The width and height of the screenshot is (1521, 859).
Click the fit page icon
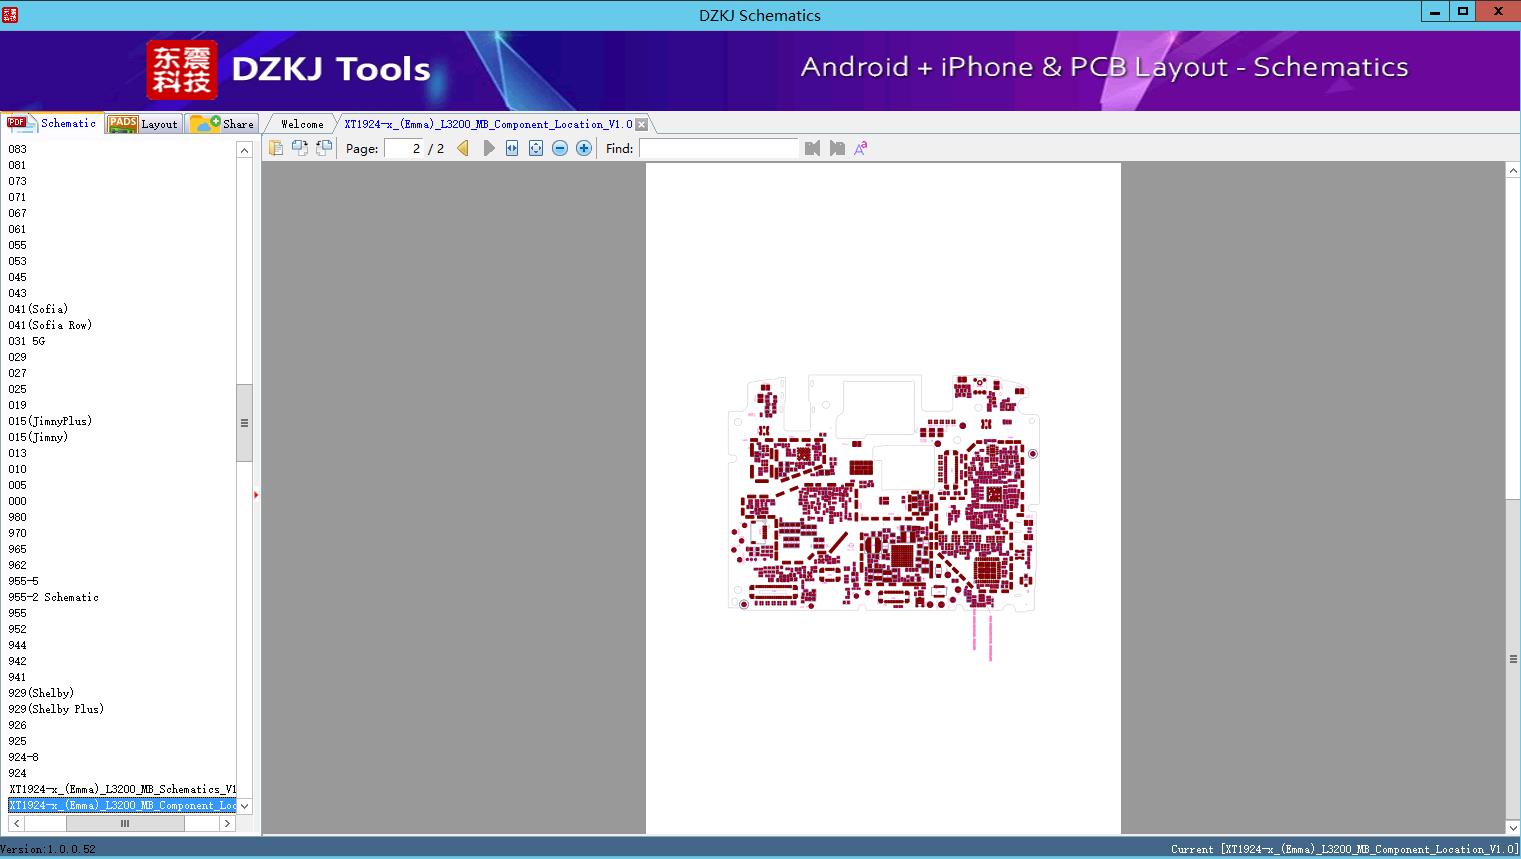(536, 148)
